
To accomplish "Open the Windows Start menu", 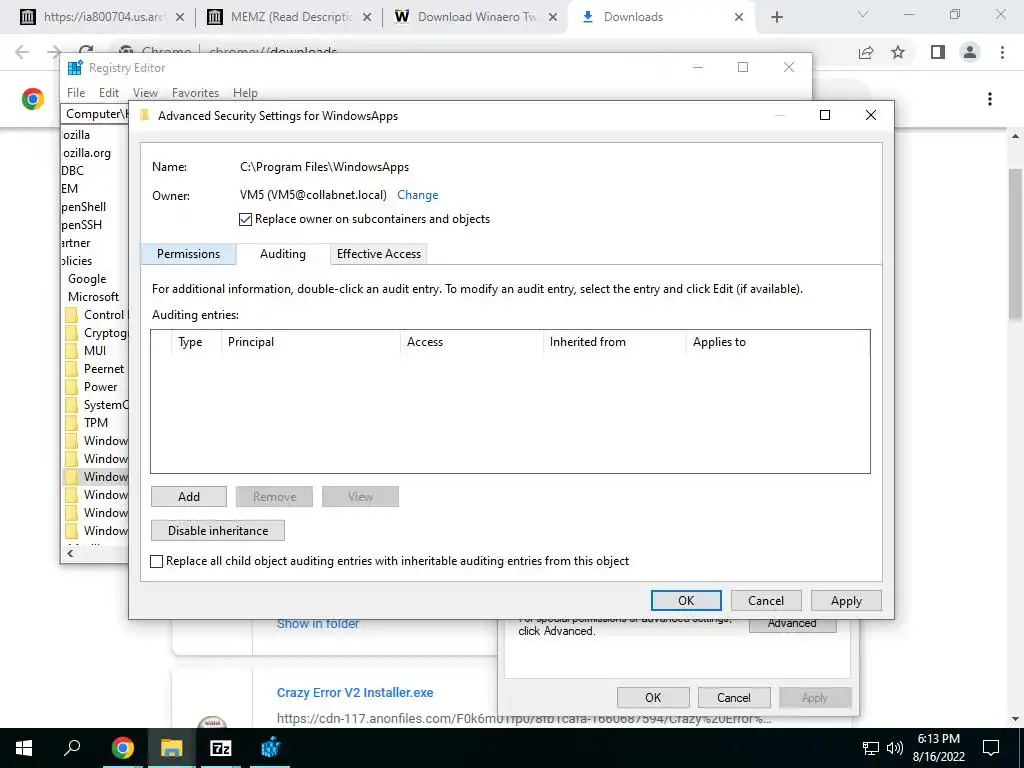I will [x=24, y=748].
